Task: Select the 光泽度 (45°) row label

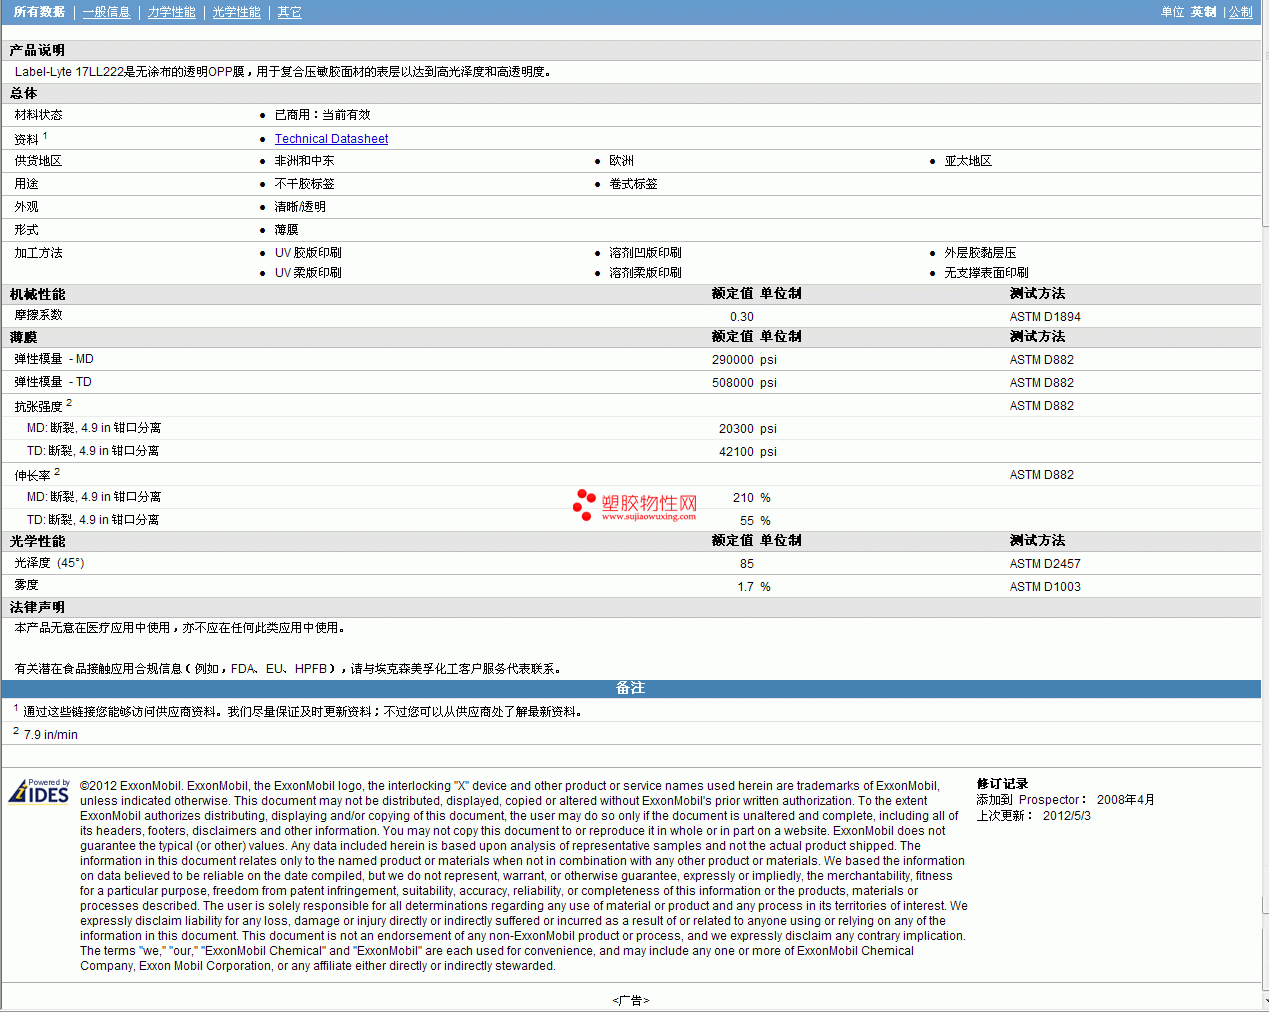Action: click(x=49, y=563)
